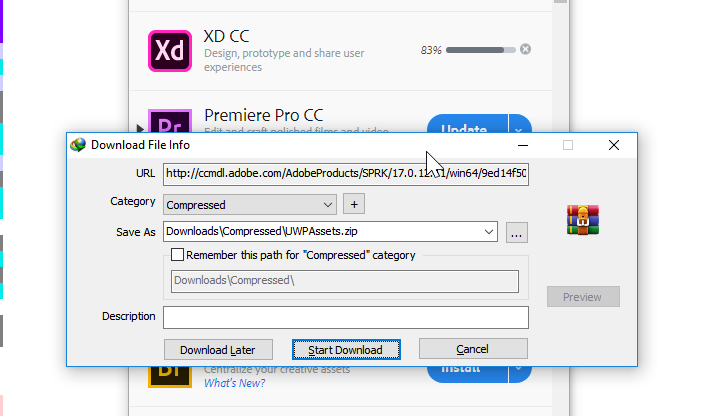Click the Cancel button

click(x=473, y=348)
